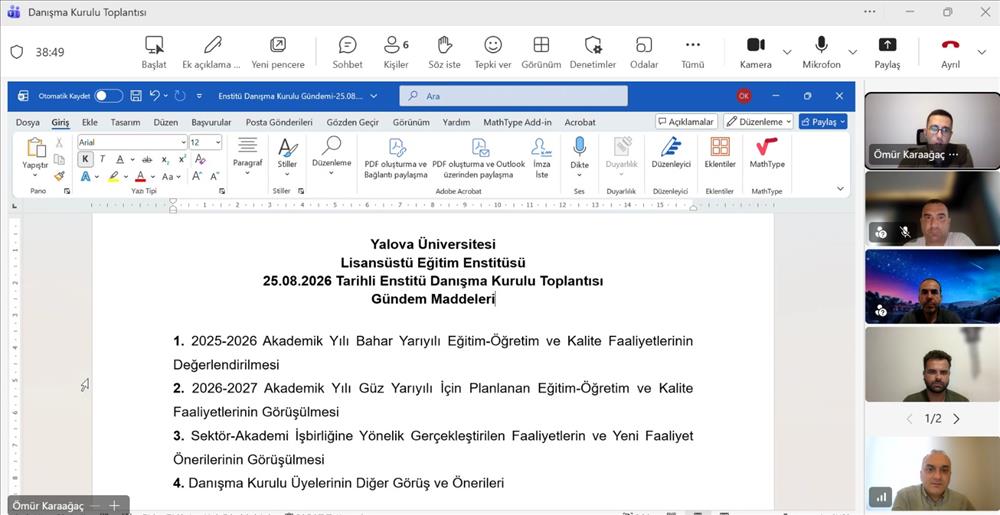Apply yellow text highlight color
The width and height of the screenshot is (1000, 515).
pos(113,177)
